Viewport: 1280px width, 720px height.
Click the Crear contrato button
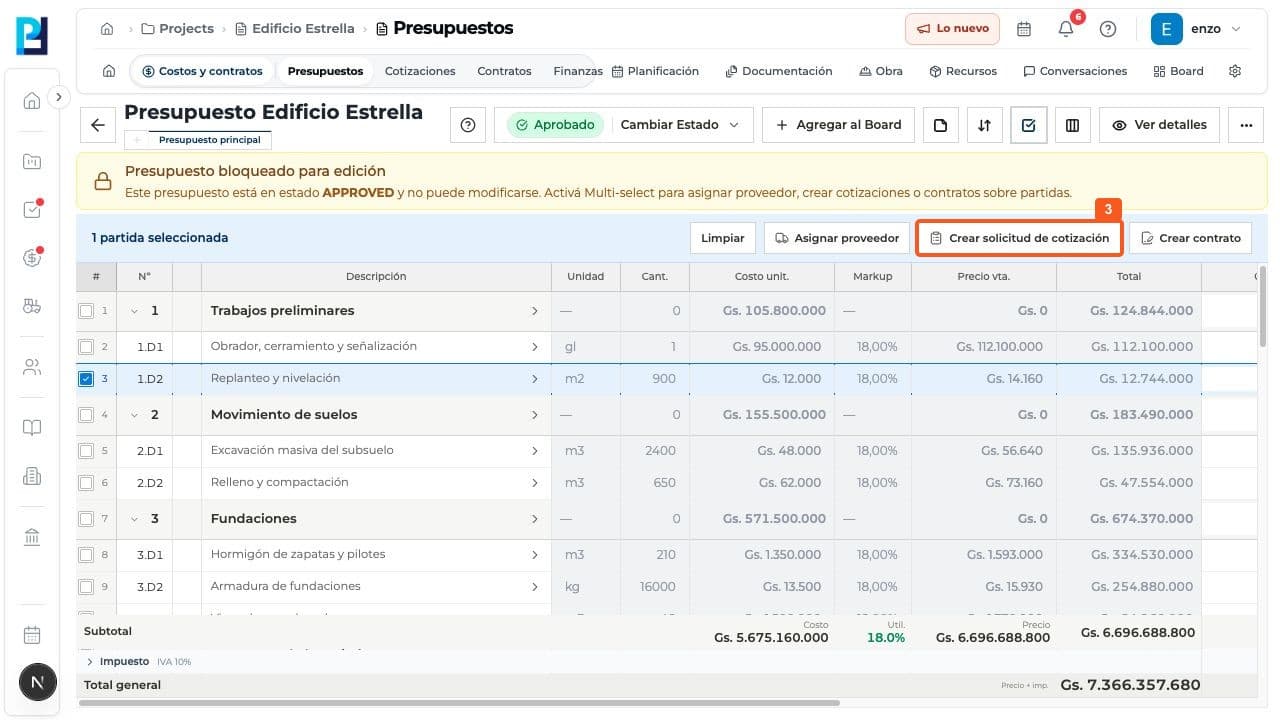pyautogui.click(x=1190, y=238)
